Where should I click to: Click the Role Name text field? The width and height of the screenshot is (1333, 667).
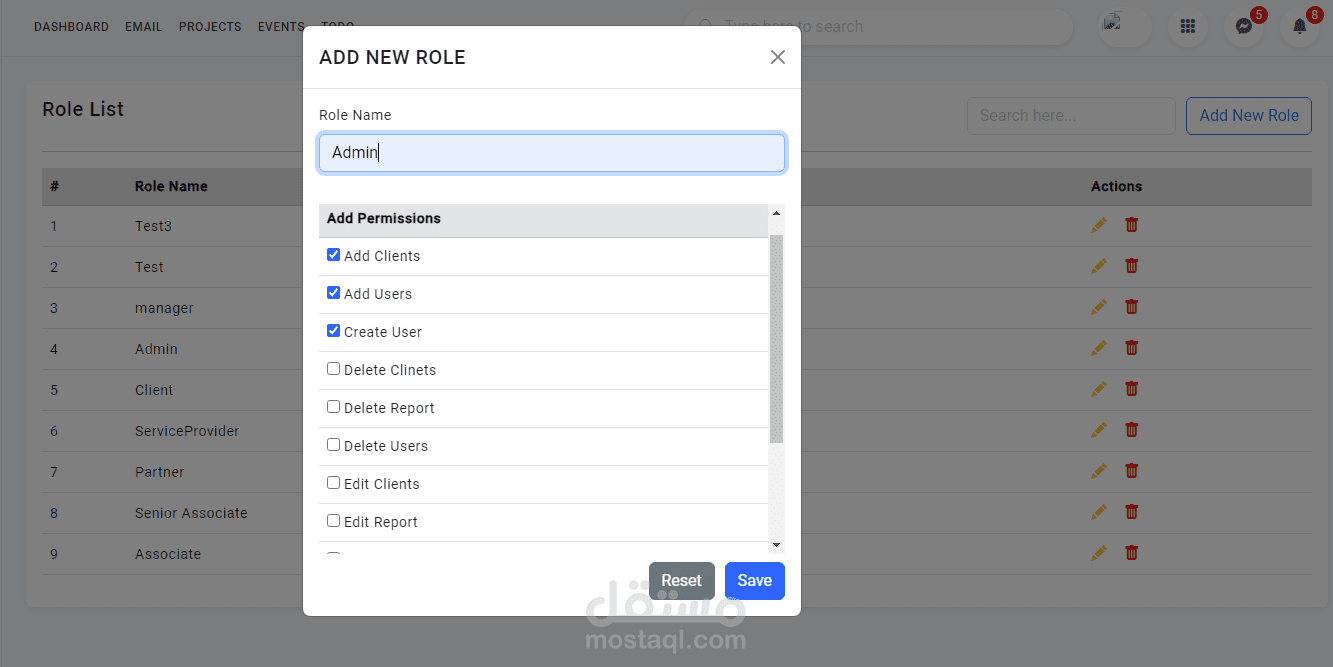(x=552, y=153)
